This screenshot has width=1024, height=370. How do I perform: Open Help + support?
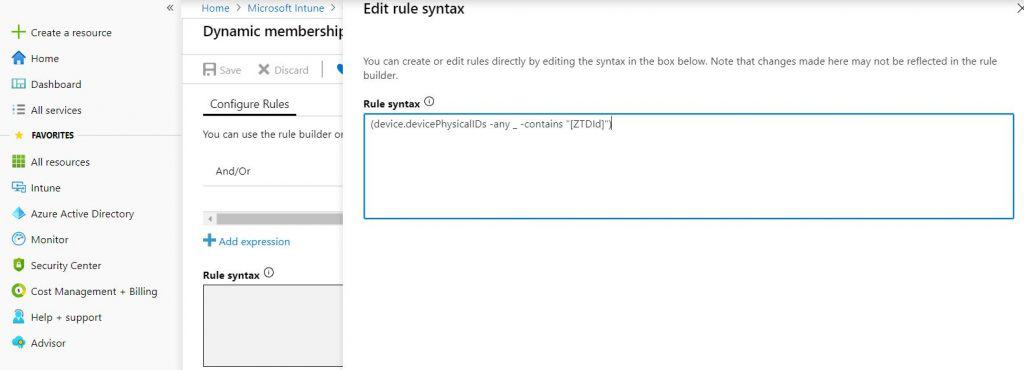pos(66,318)
